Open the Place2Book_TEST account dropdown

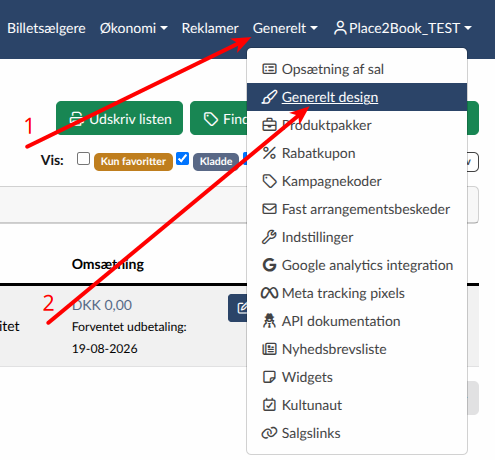click(x=403, y=28)
